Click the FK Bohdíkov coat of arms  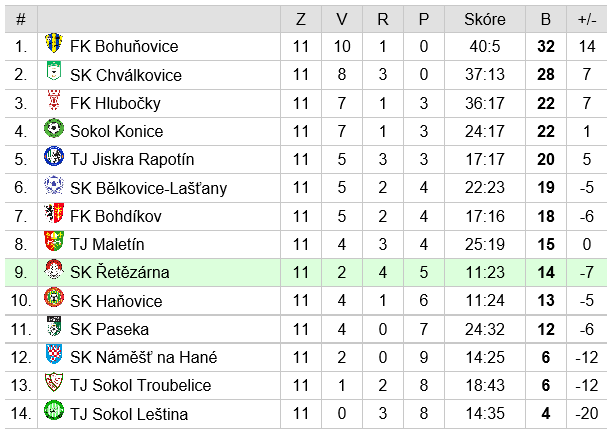pos(54,213)
